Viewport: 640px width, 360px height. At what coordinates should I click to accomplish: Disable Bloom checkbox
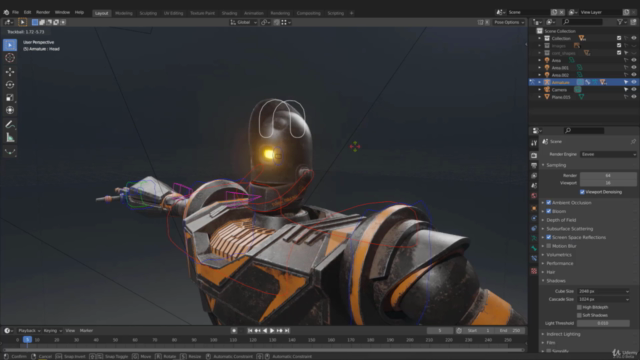(549, 211)
